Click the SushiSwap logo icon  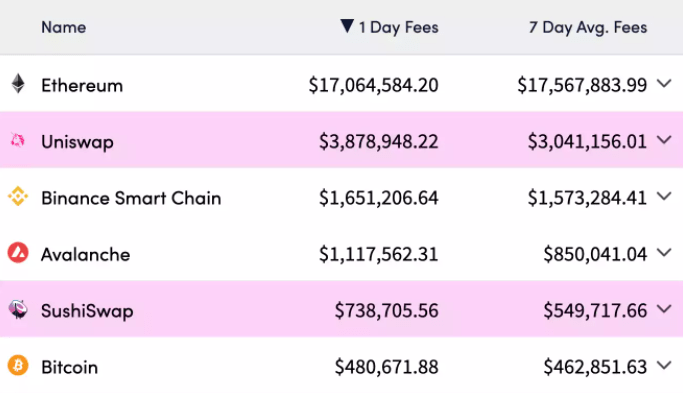[18, 309]
